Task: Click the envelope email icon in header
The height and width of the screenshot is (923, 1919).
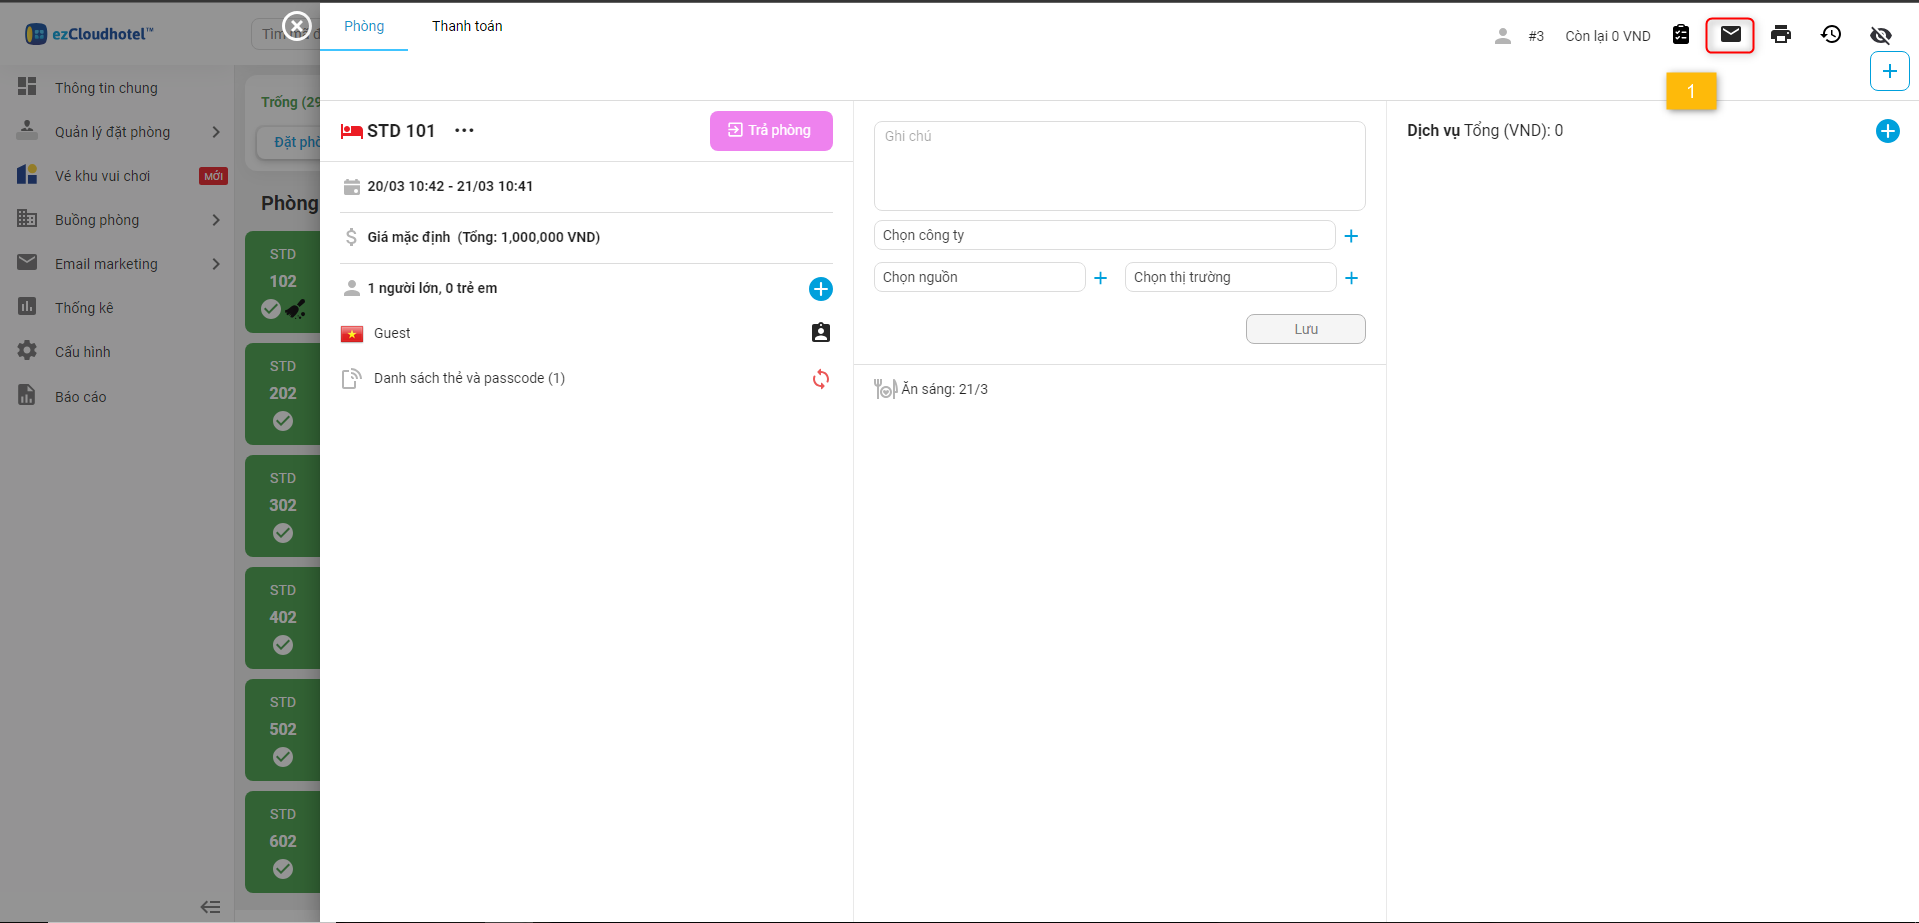Action: 1730,35
